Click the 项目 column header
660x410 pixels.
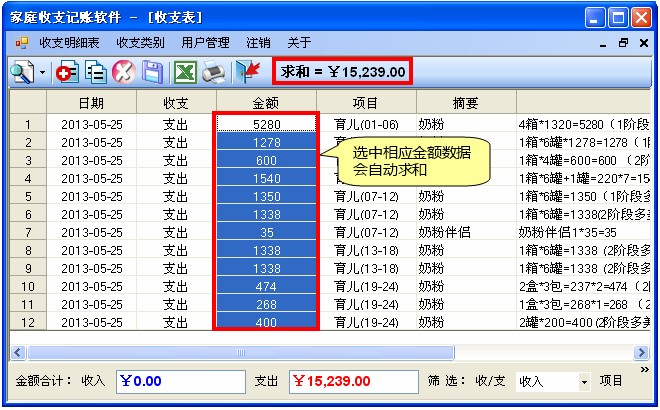click(x=366, y=102)
